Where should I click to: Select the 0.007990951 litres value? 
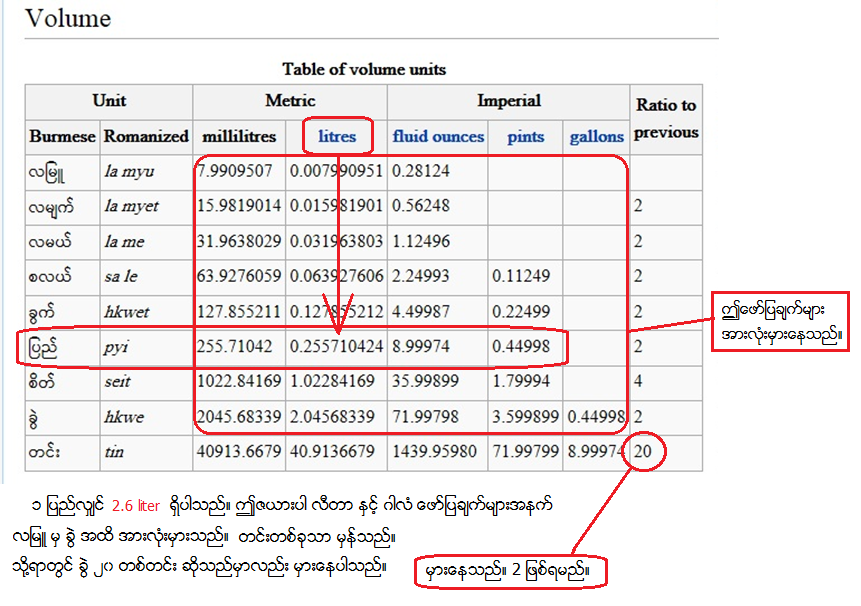pos(336,171)
